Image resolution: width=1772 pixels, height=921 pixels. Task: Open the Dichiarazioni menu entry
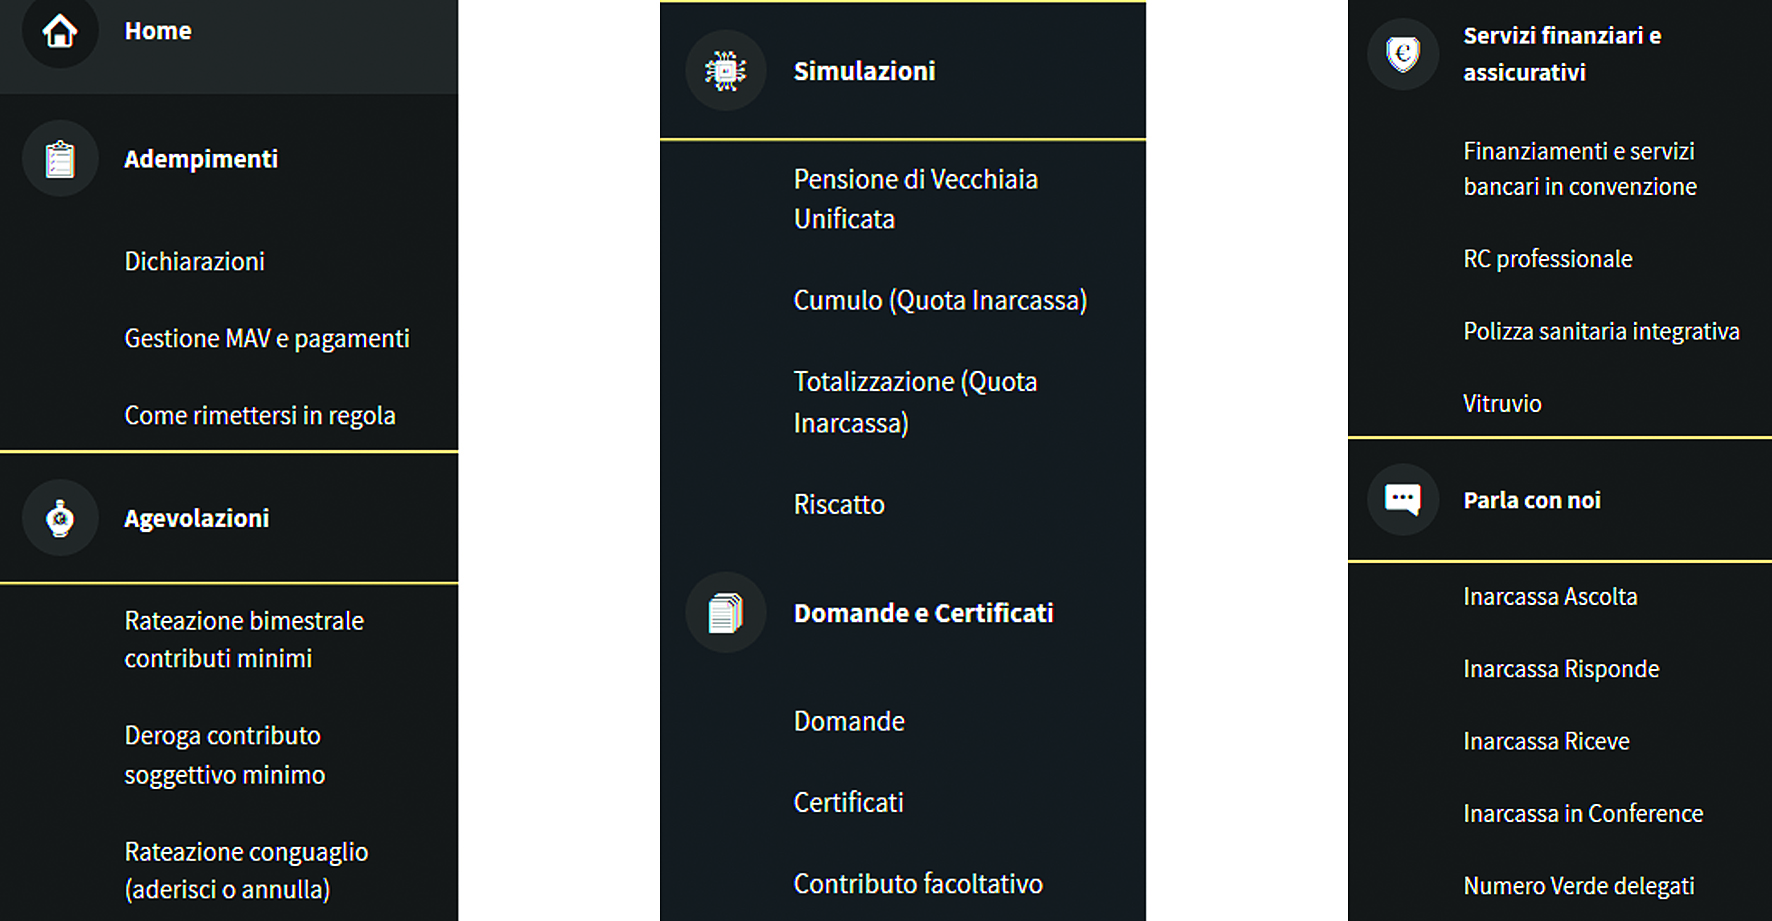tap(194, 262)
